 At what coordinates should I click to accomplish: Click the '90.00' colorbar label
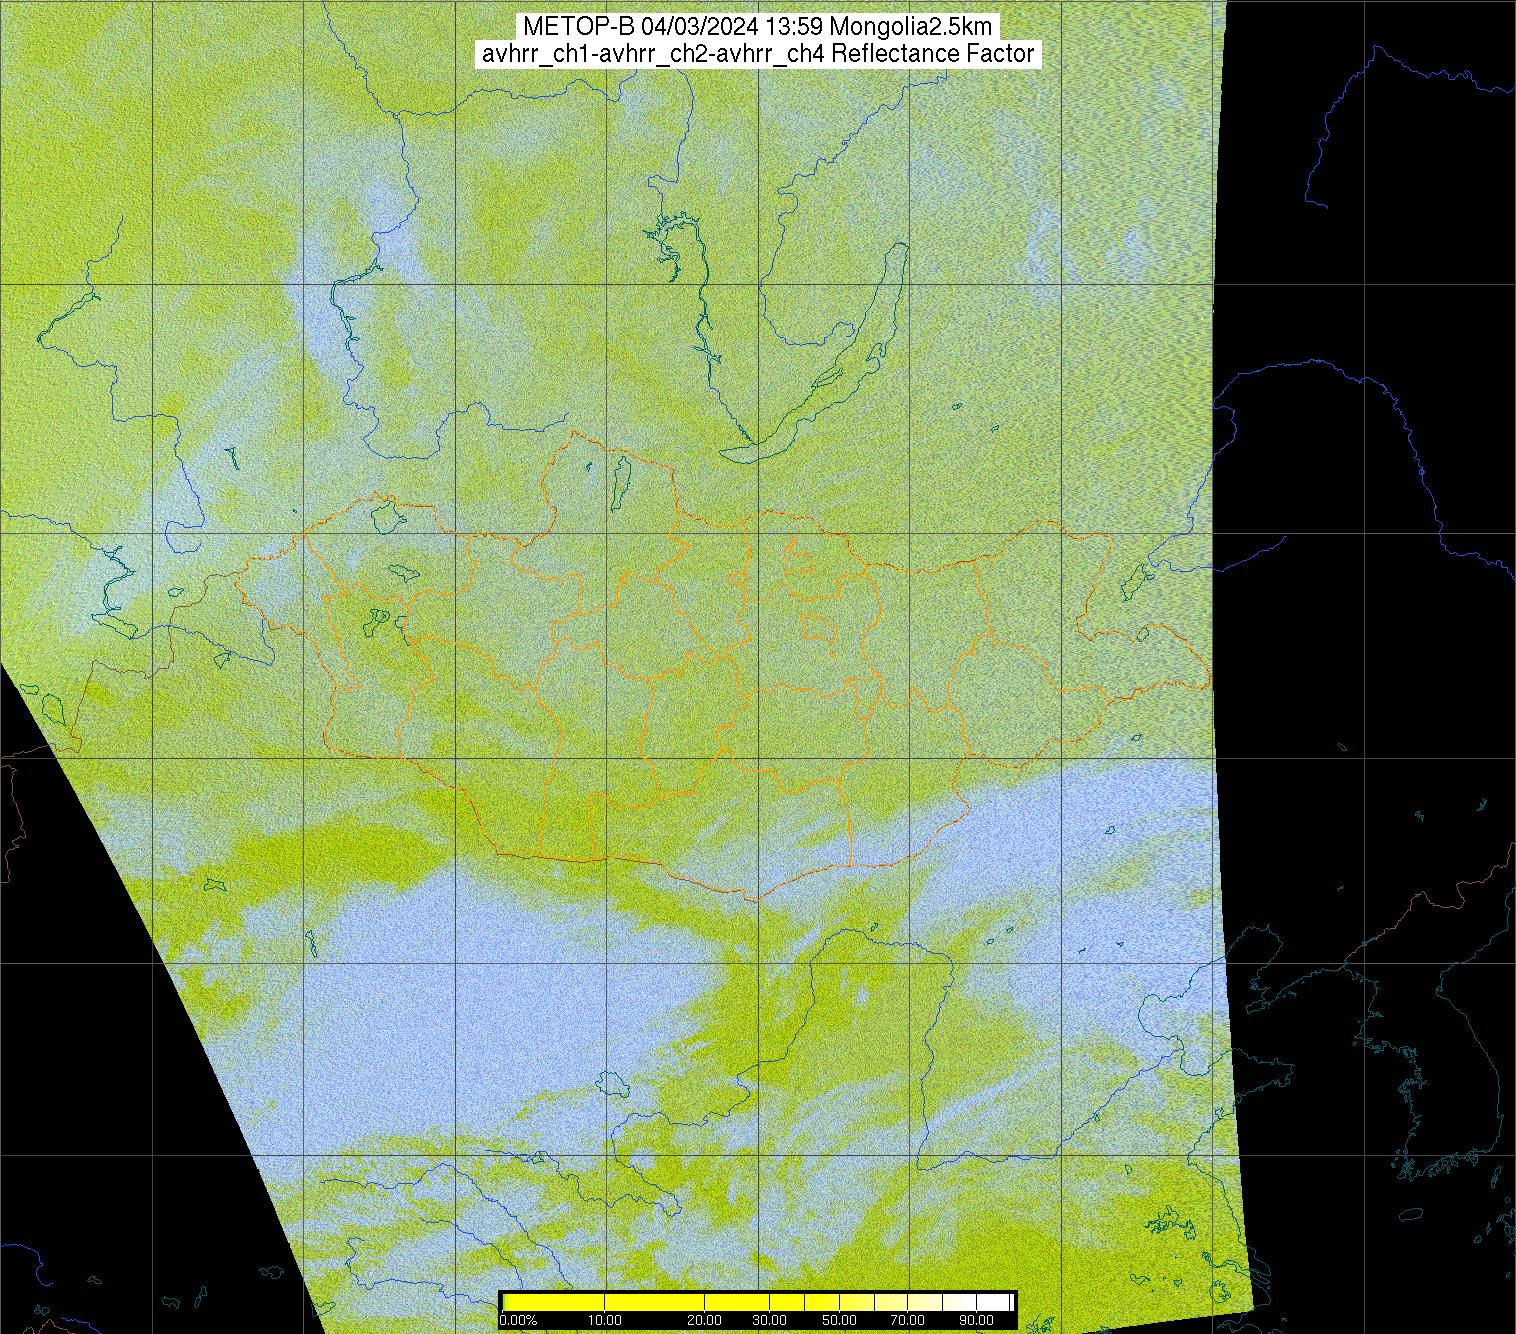(x=977, y=1320)
